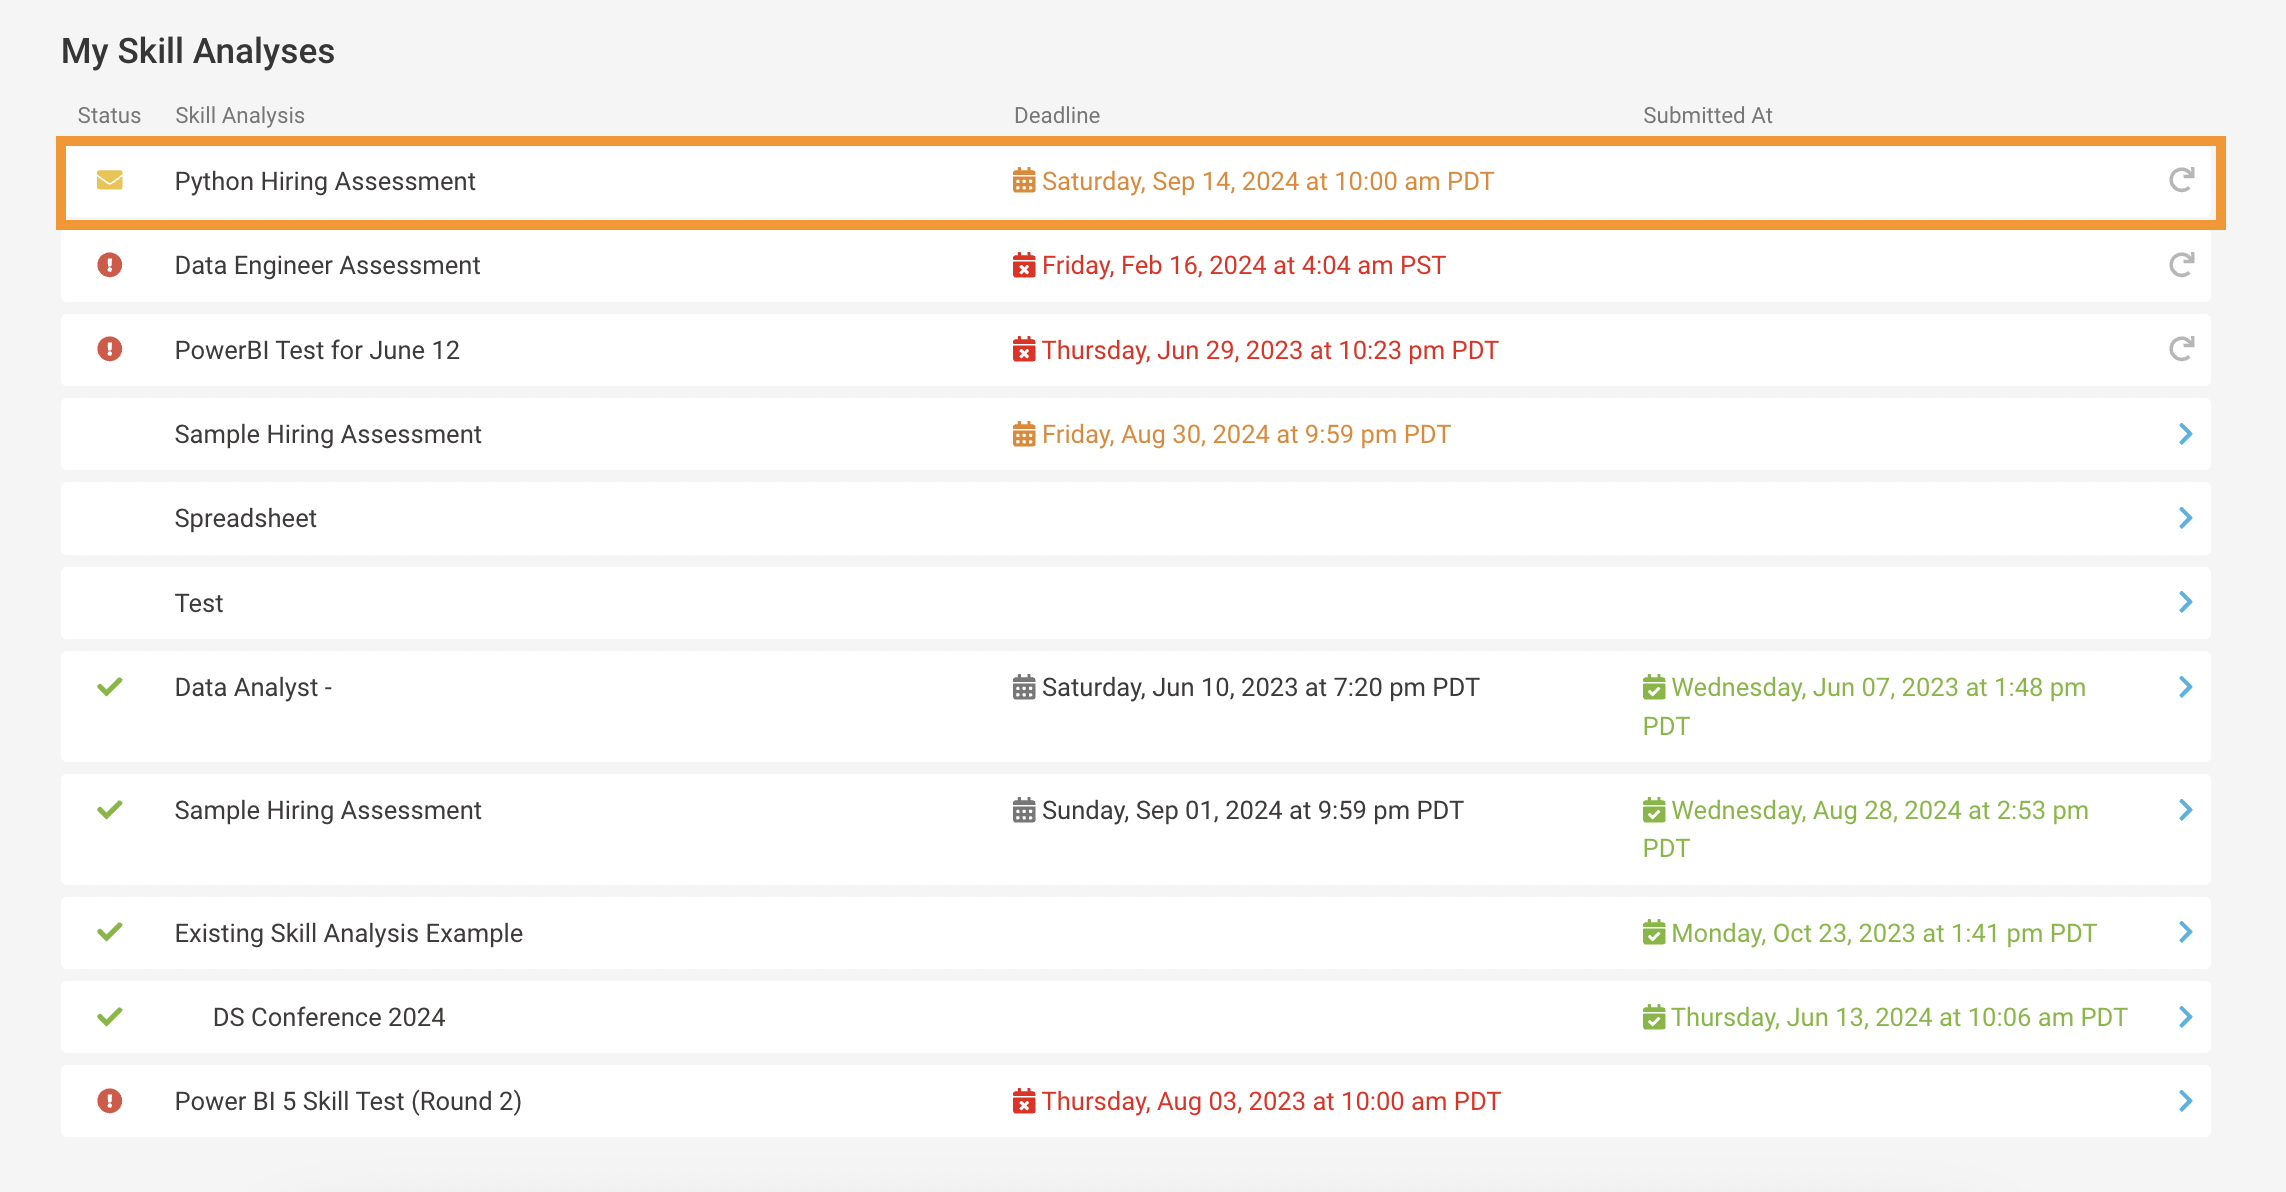Click refresh icon on Python Hiring Assessment row
The height and width of the screenshot is (1192, 2286).
(x=2181, y=180)
